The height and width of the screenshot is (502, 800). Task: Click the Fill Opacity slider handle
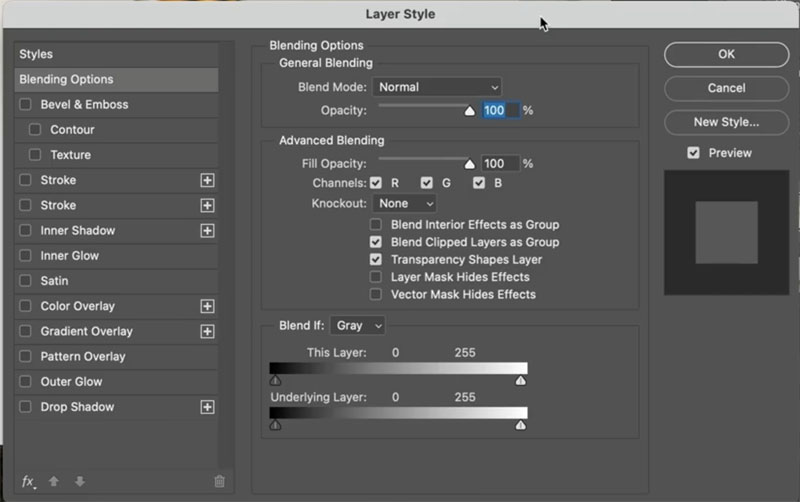pyautogui.click(x=469, y=164)
